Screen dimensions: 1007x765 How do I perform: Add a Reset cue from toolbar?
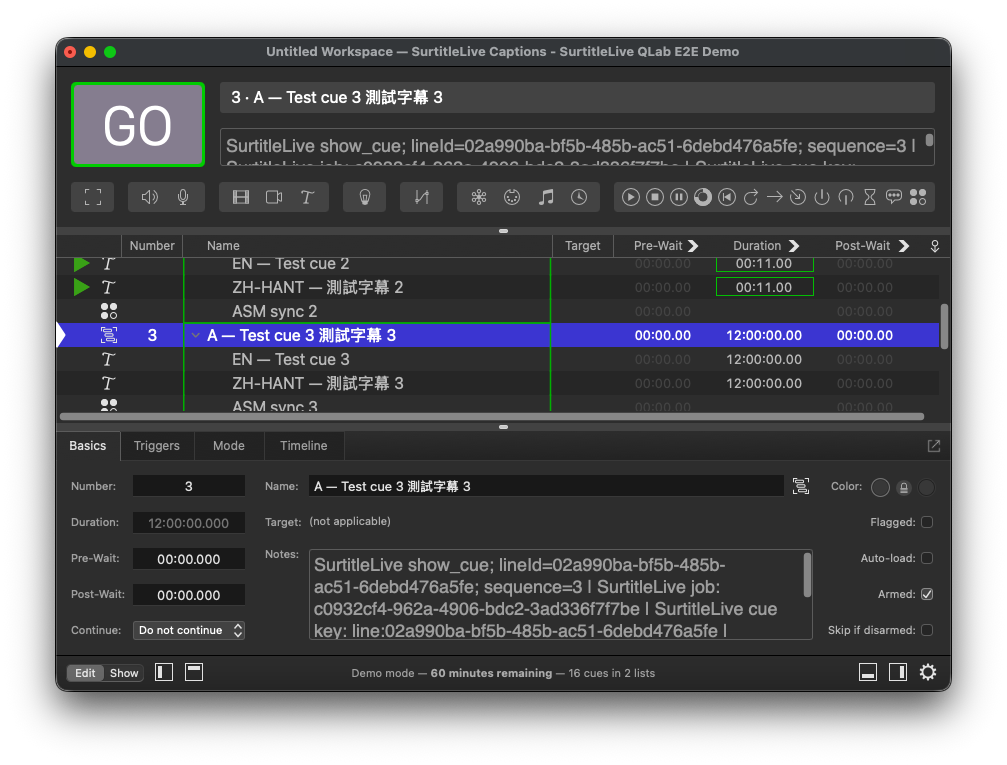coord(726,197)
